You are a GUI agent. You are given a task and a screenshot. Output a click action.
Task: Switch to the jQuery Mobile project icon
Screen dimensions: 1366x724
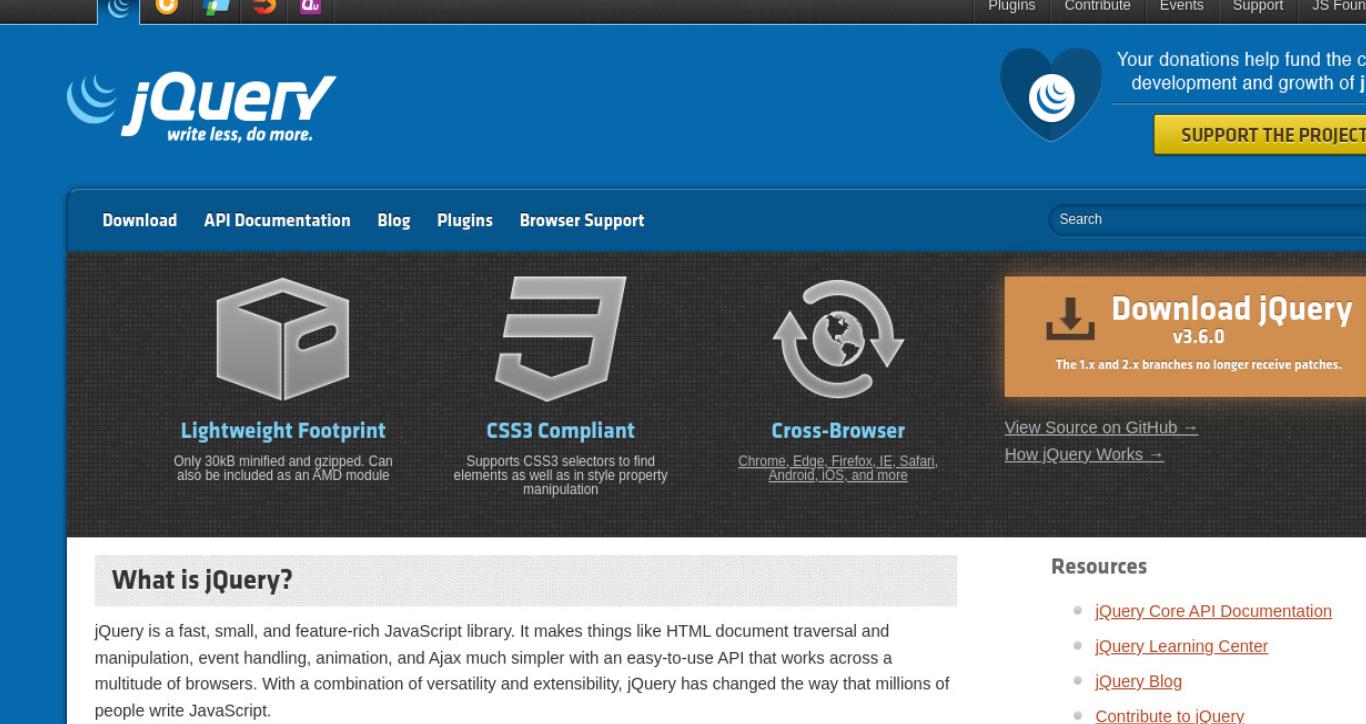pos(215,7)
